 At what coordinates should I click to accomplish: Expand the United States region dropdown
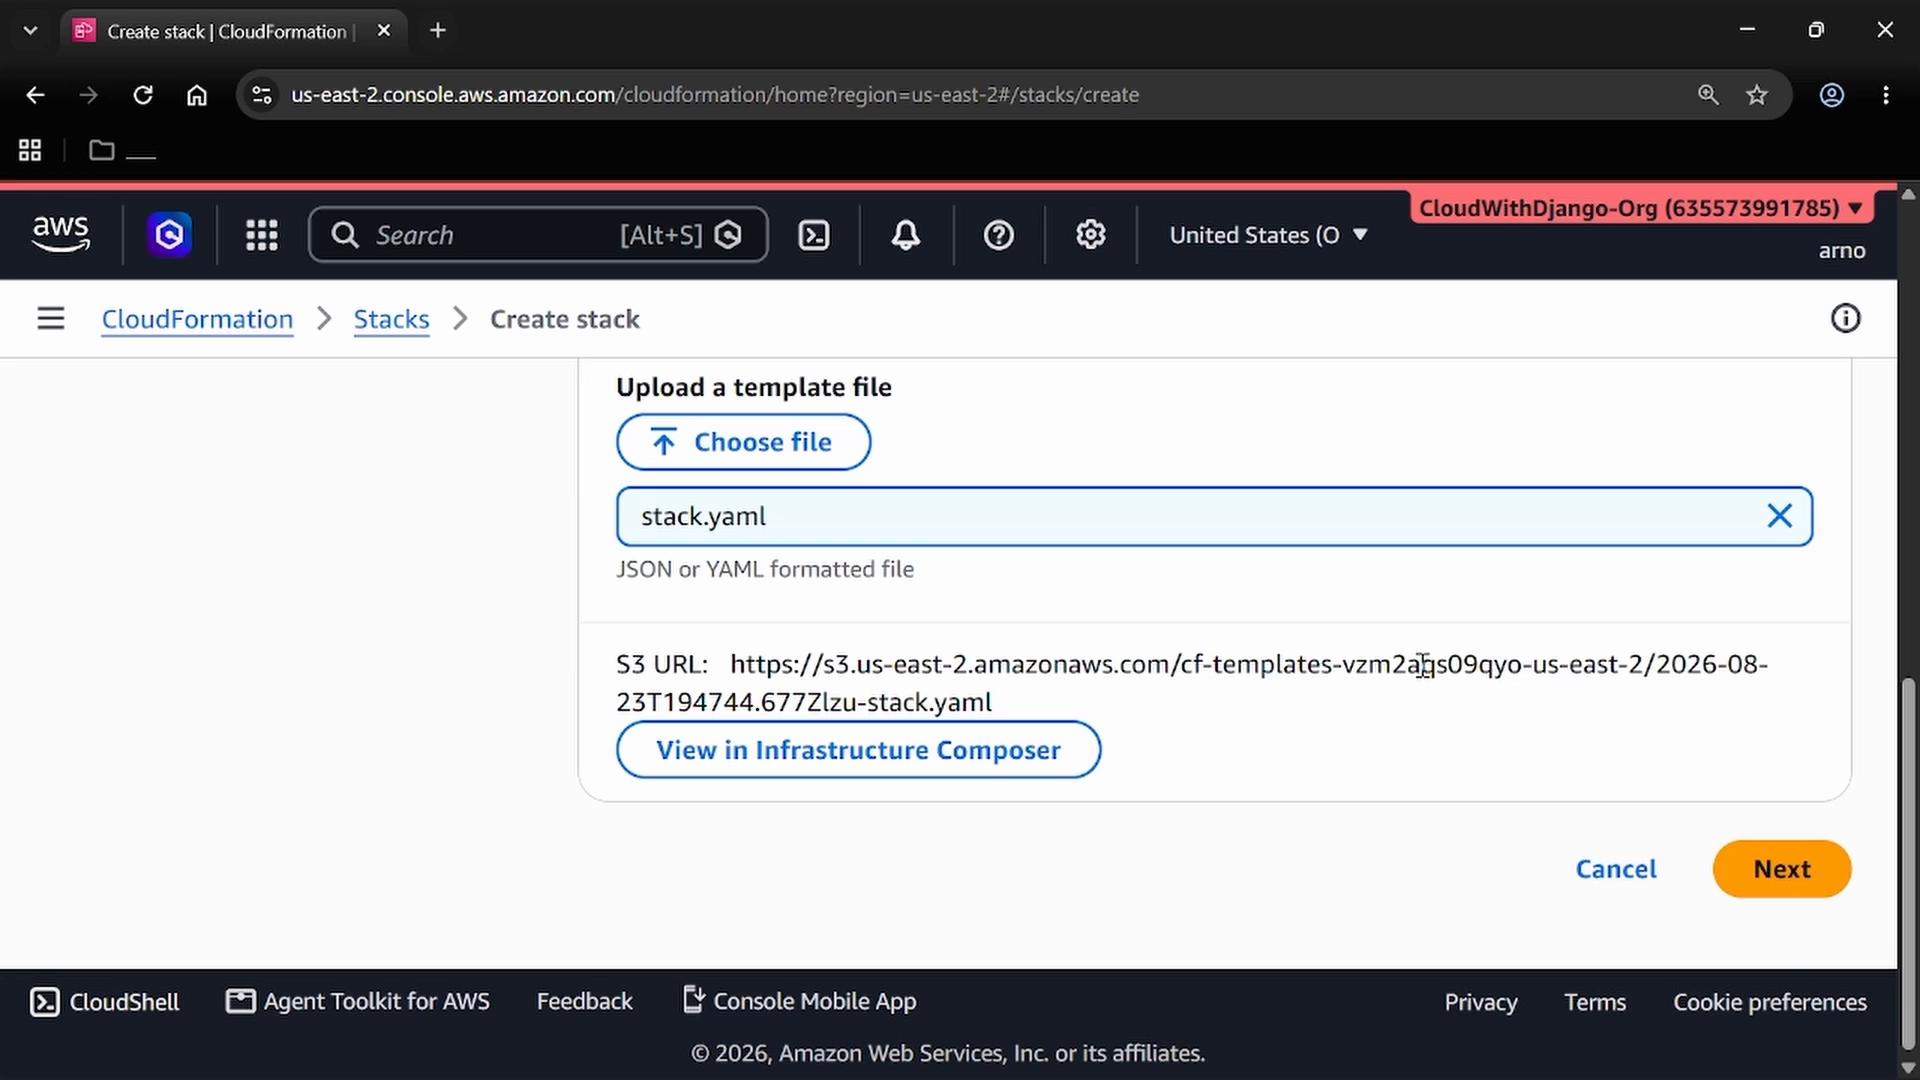[1268, 235]
